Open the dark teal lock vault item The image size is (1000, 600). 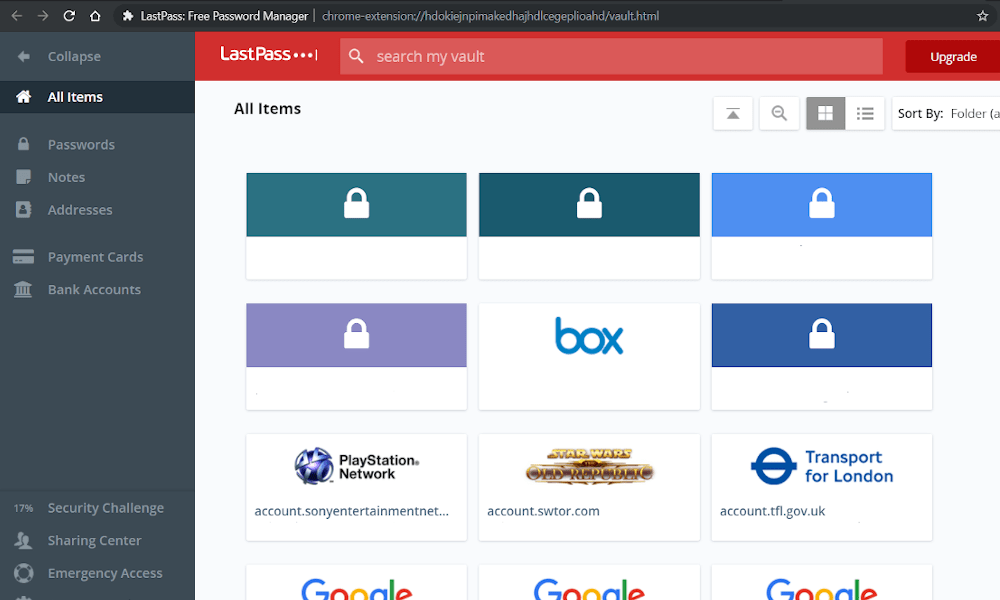pyautogui.click(x=589, y=226)
